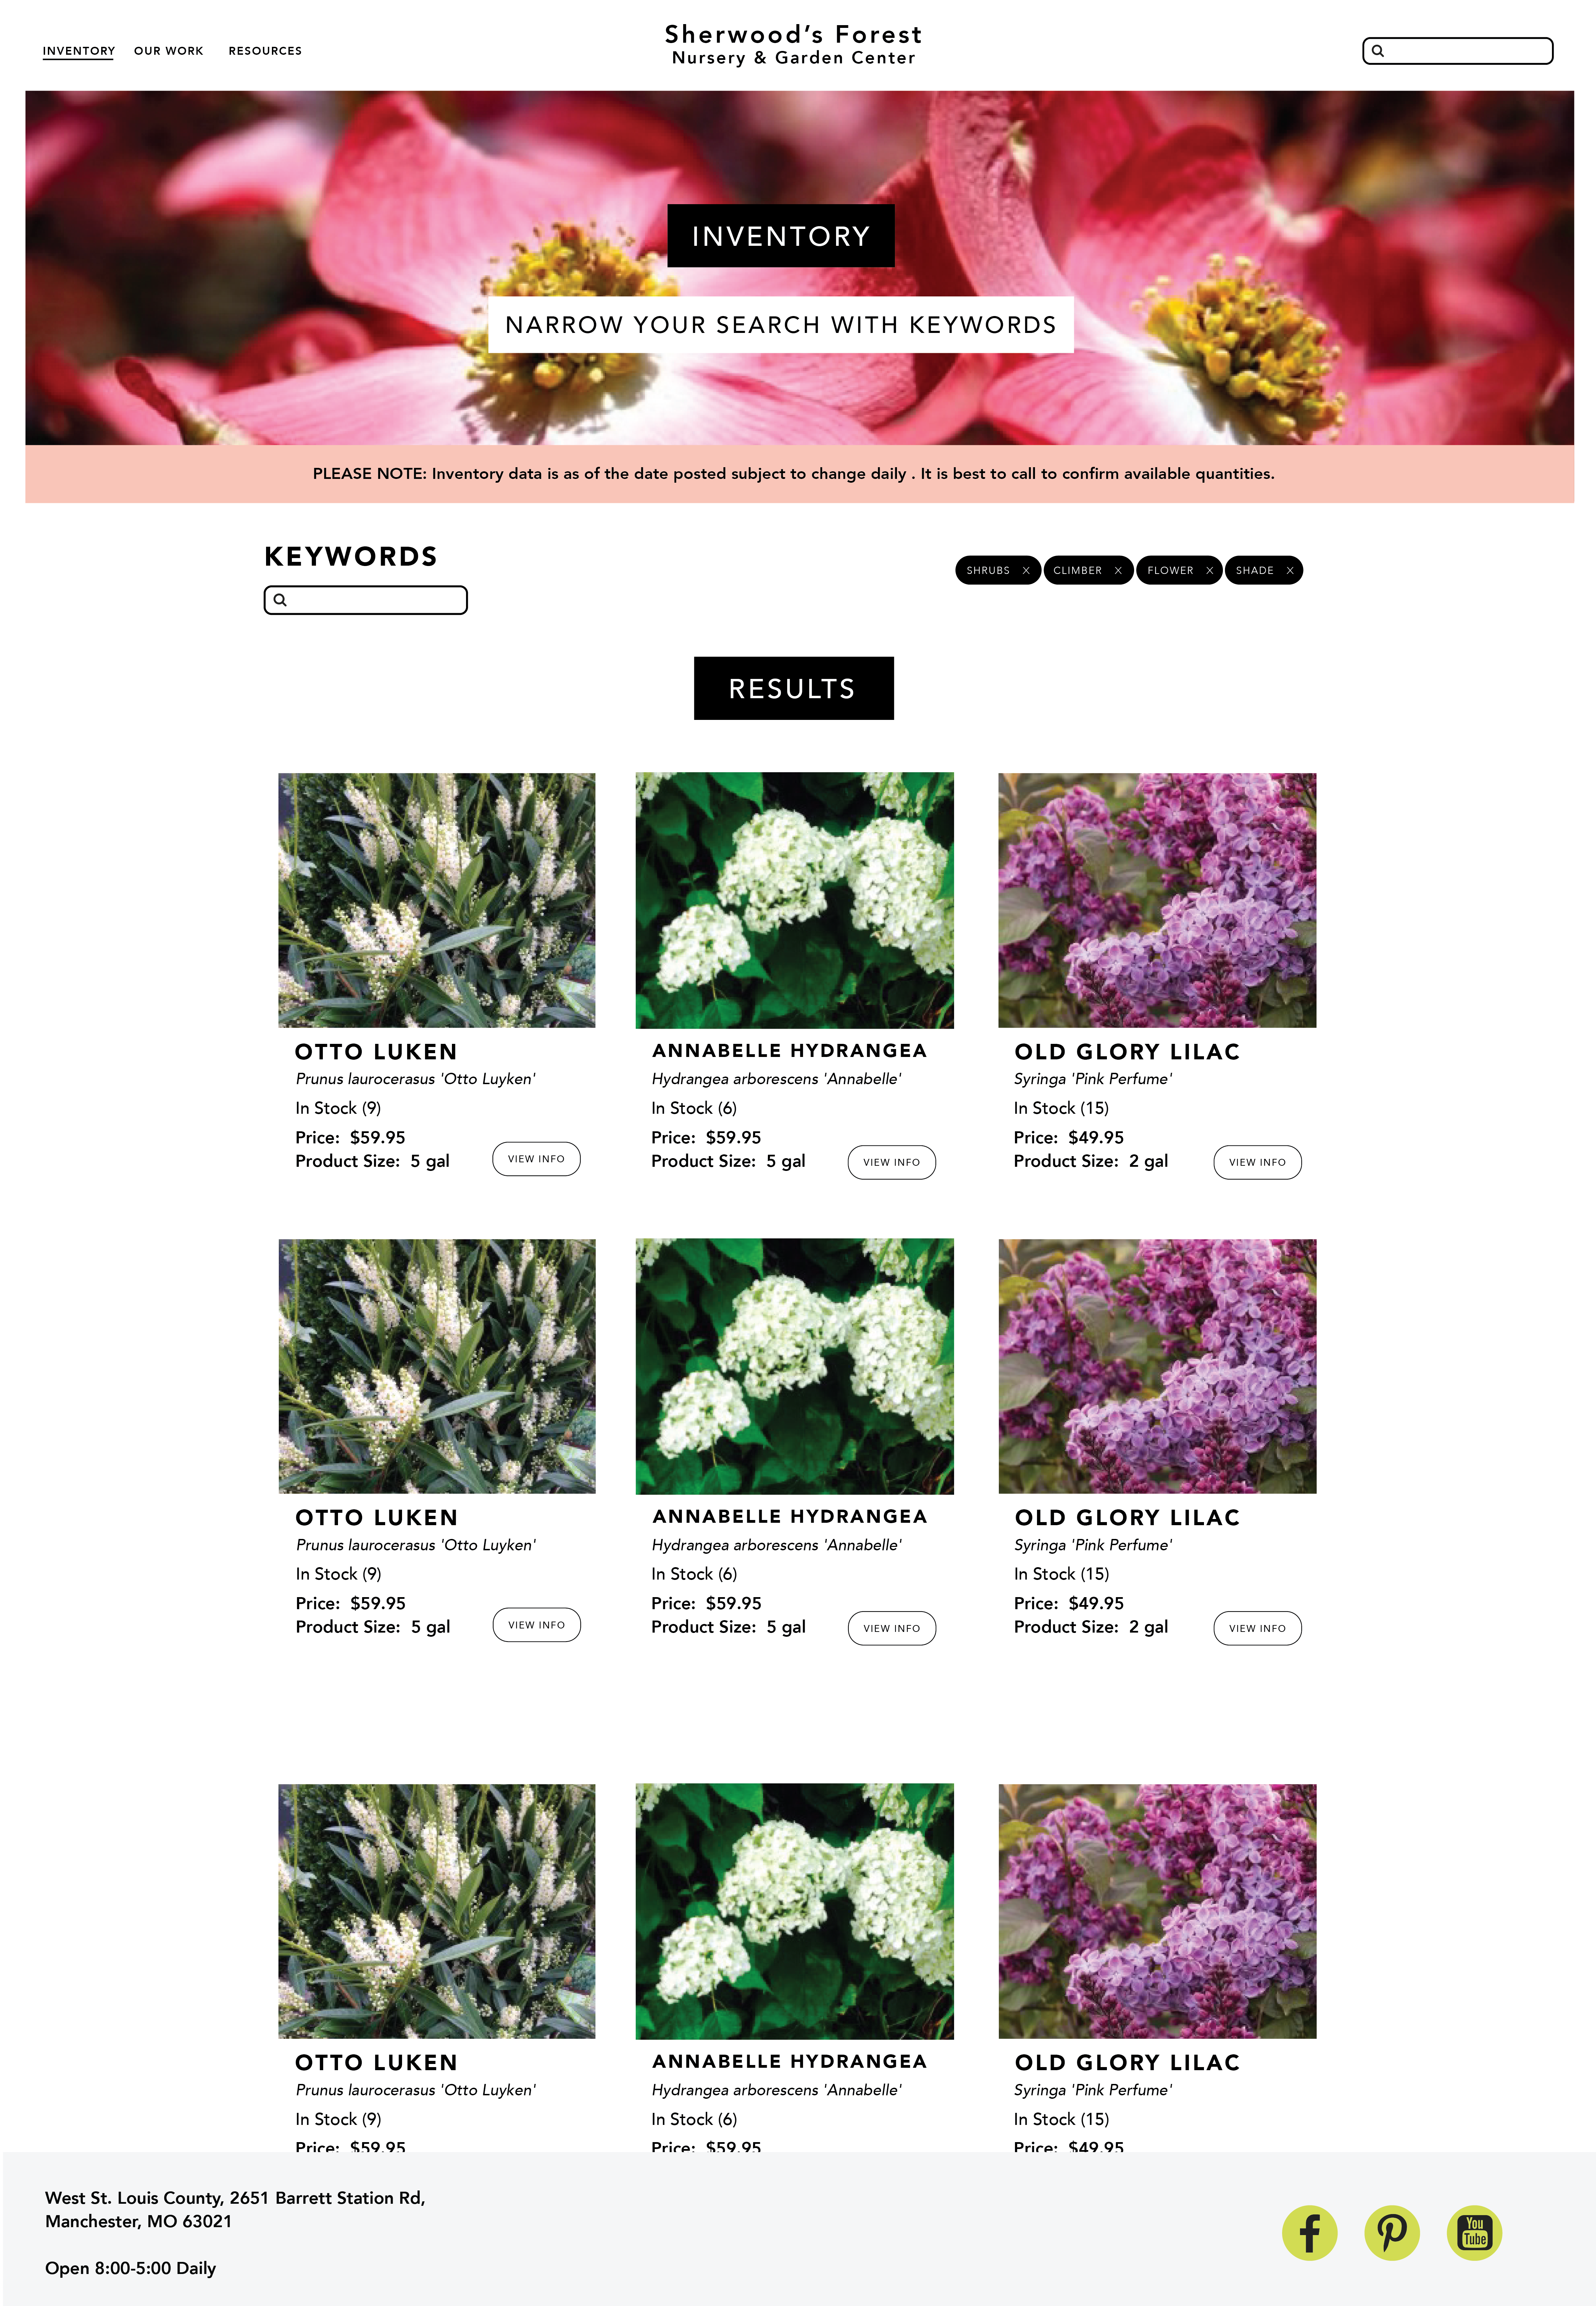Viewport: 1596px width, 2306px height.
Task: View info for first Old Glory Lilac
Action: 1257,1162
